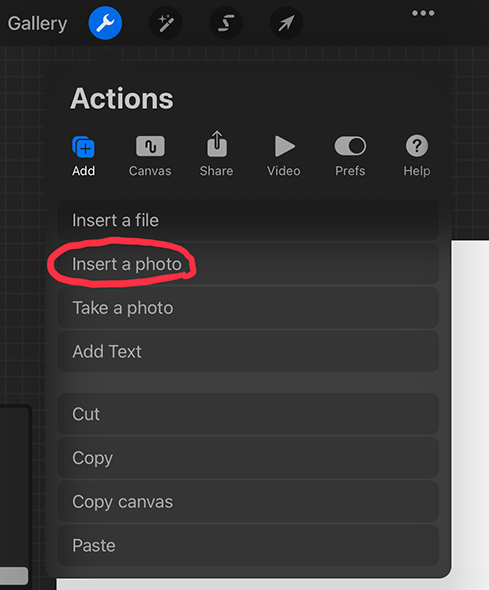Switch to the Canvas tab
The image size is (489, 590).
pyautogui.click(x=150, y=156)
